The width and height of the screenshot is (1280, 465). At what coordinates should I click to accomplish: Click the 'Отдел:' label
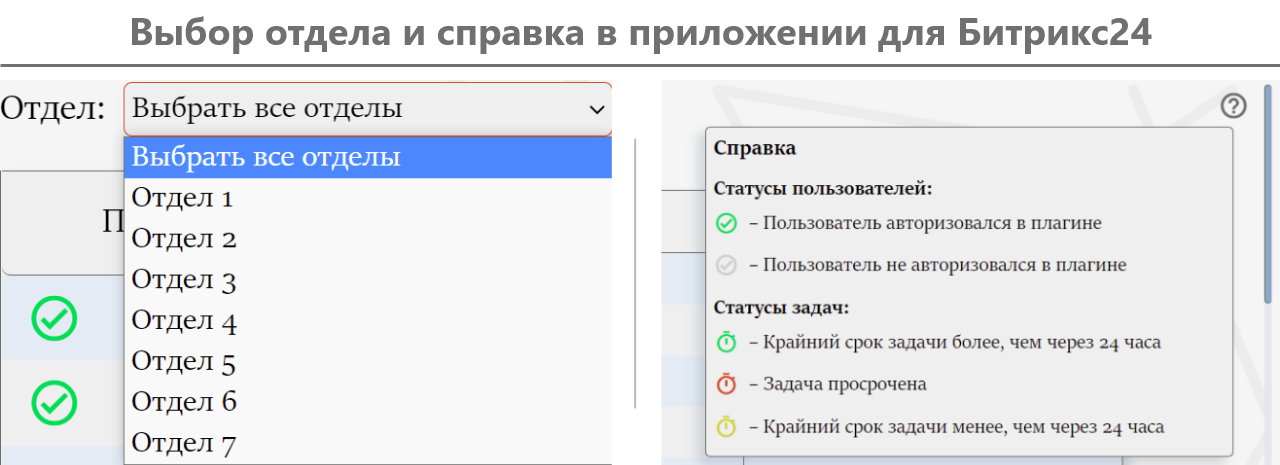[53, 108]
